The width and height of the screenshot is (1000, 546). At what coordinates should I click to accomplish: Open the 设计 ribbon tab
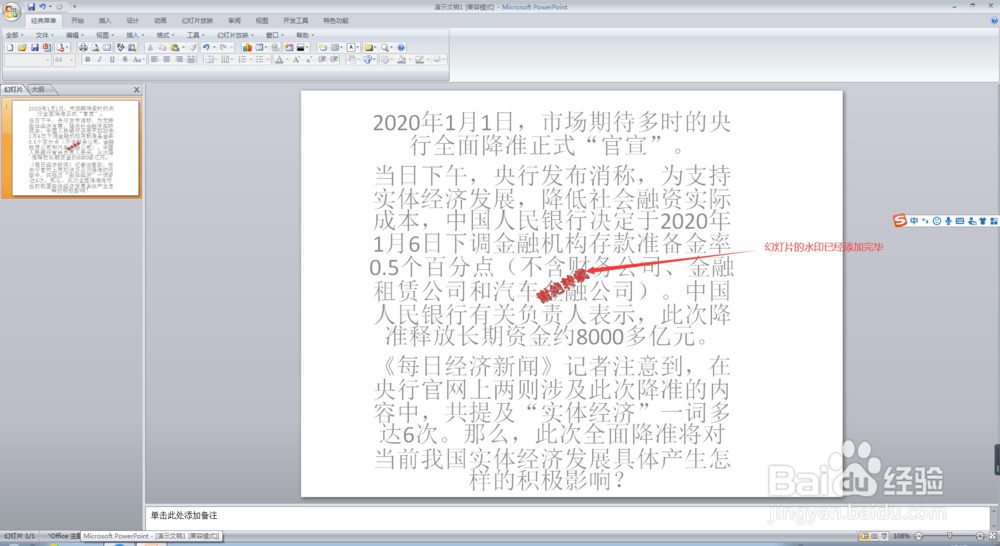pos(133,21)
